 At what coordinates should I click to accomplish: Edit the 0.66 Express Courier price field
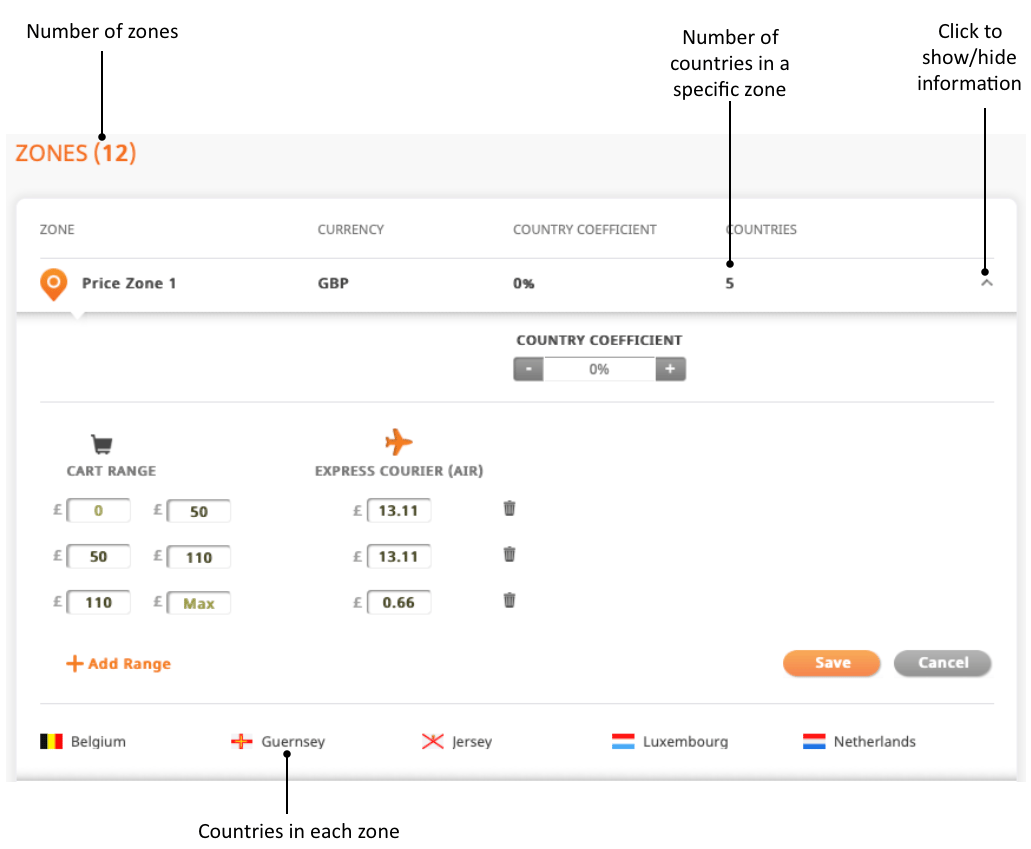coord(398,603)
